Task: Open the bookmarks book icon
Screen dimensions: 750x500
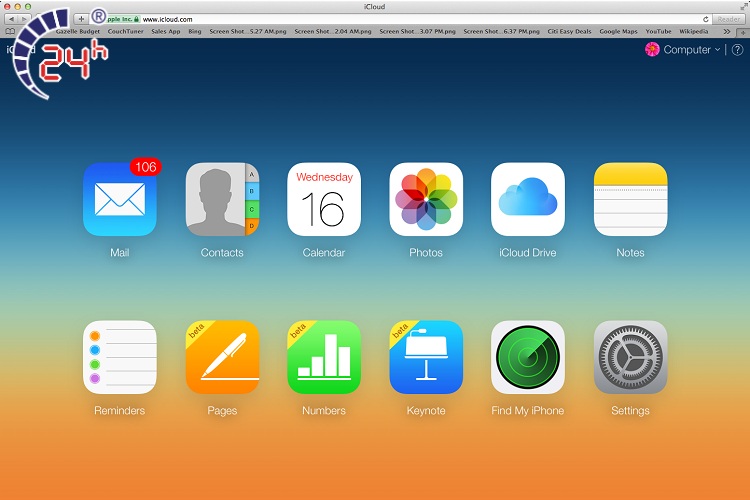Action: 10,32
